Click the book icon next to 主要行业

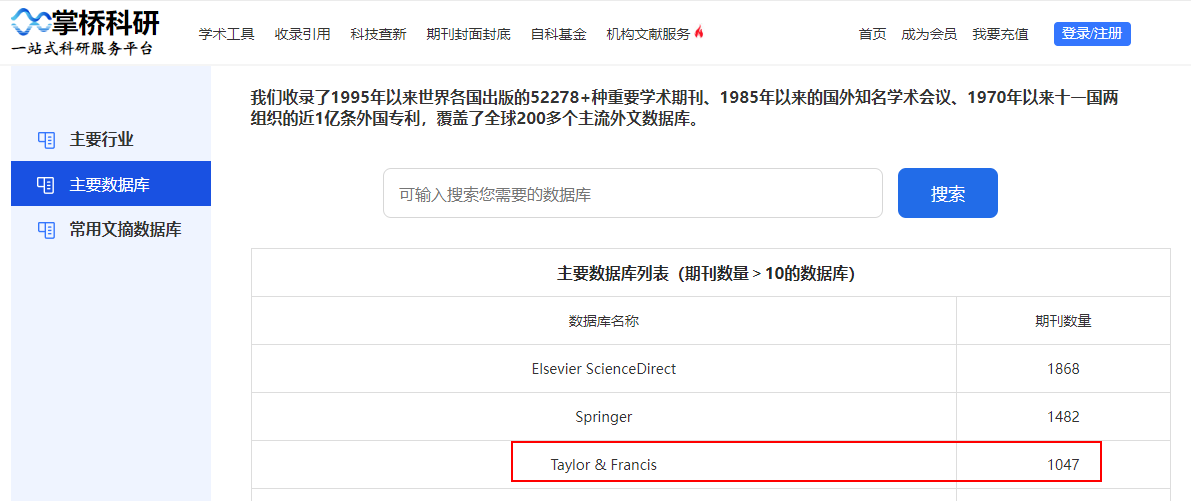click(x=46, y=140)
